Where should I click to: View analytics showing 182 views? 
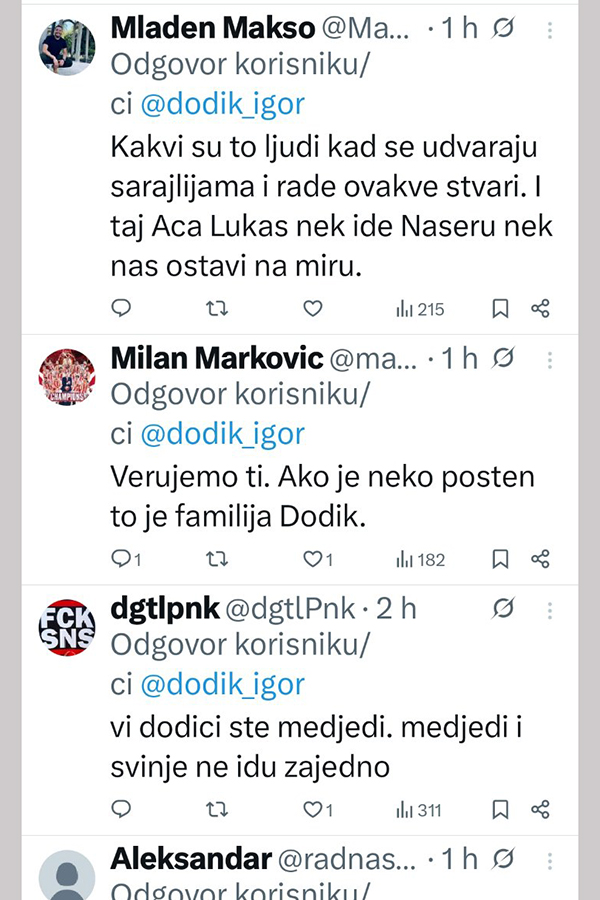pos(421,559)
